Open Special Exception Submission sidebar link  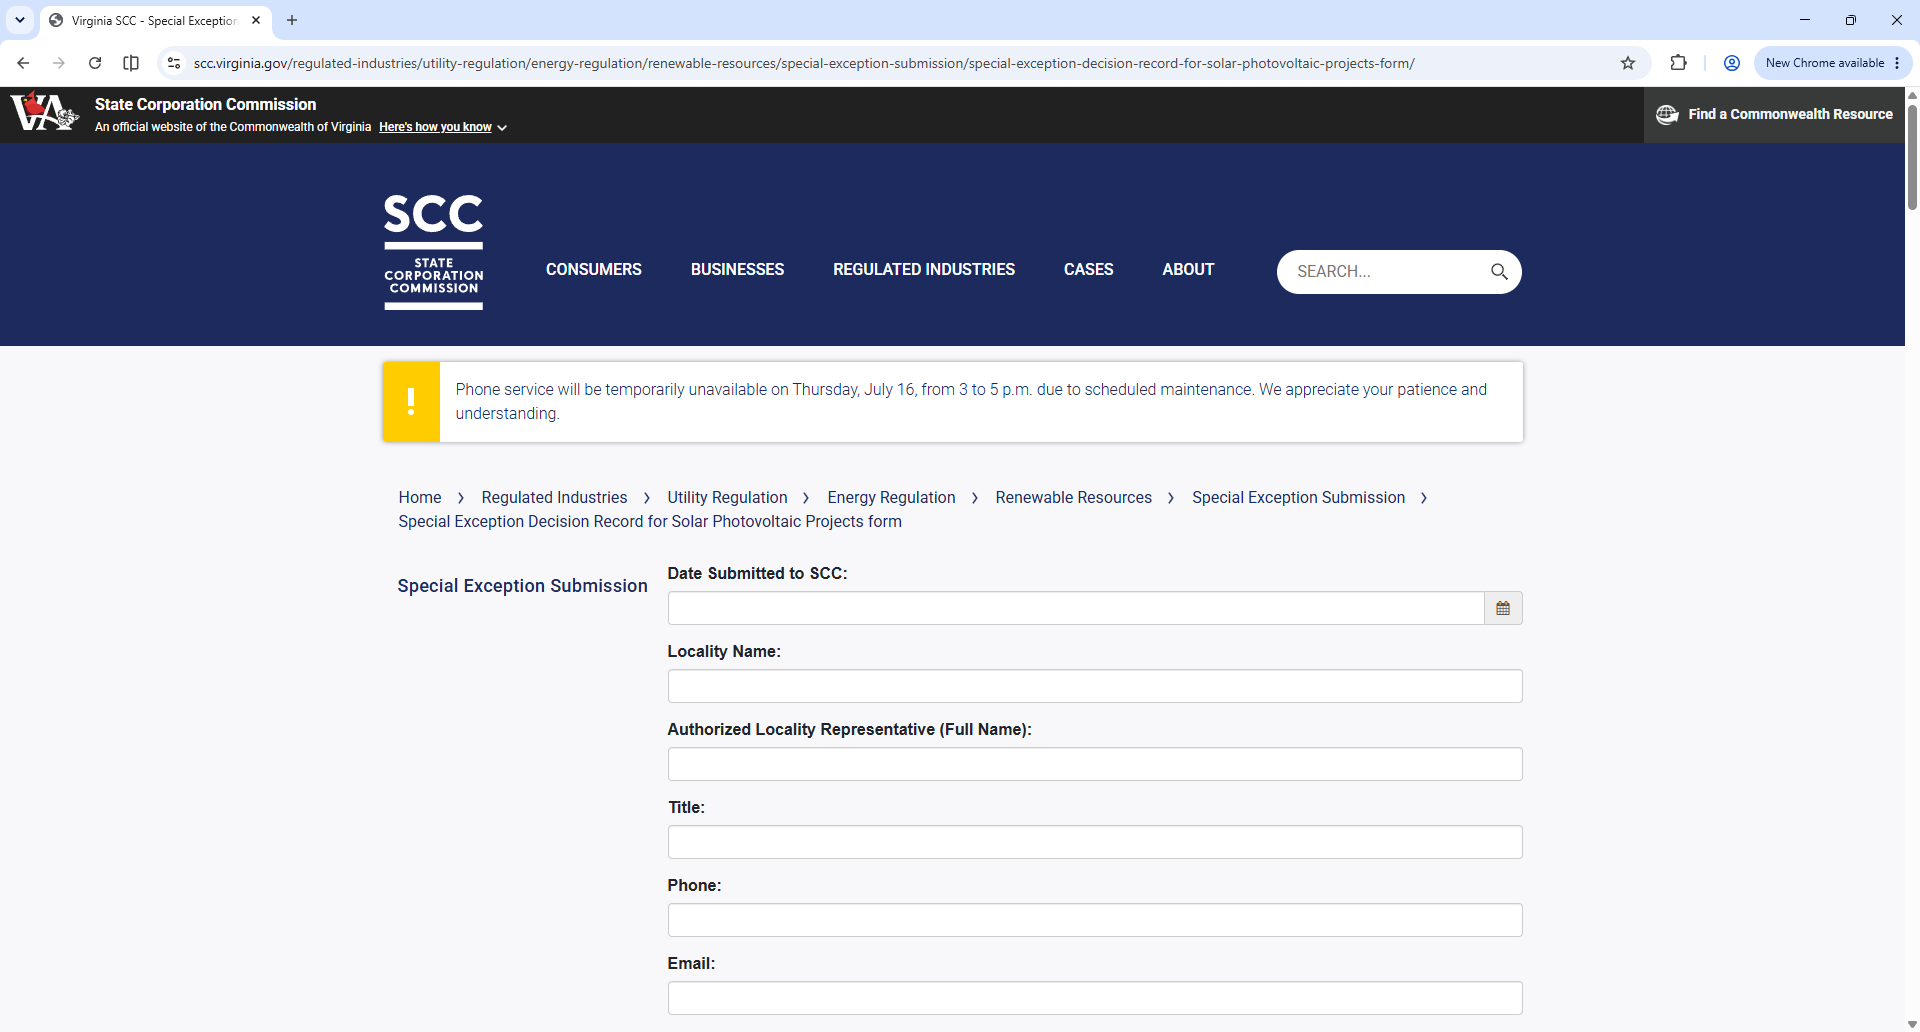click(522, 586)
